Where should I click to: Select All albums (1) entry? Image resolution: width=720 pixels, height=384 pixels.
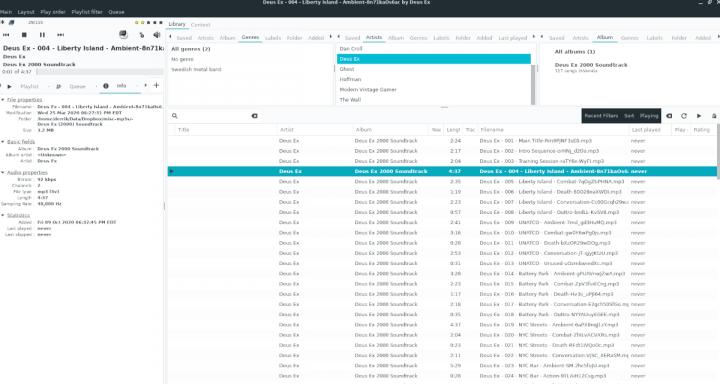[574, 51]
